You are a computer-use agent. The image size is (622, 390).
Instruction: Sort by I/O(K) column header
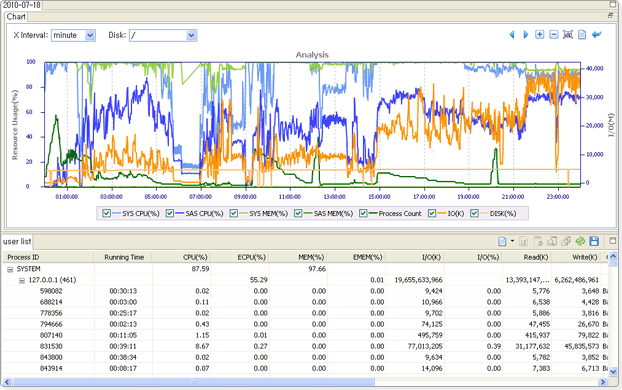pyautogui.click(x=415, y=257)
